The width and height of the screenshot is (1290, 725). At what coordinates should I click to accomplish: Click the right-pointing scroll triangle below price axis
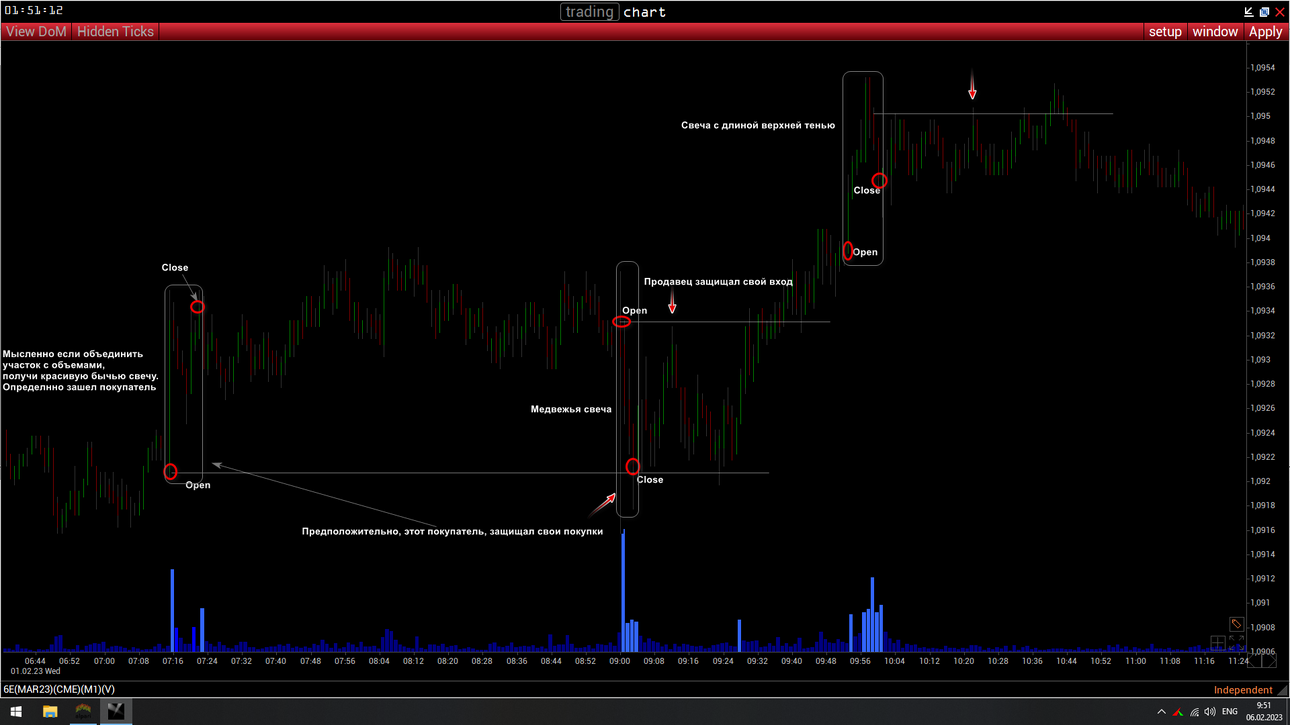click(1269, 661)
